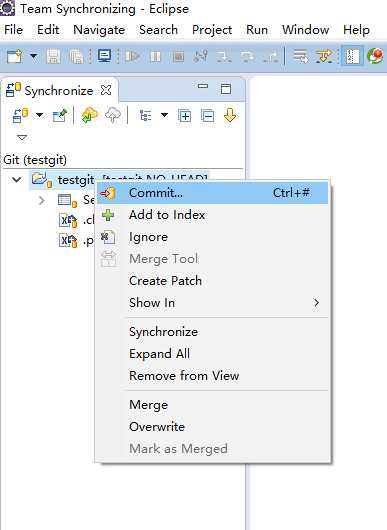Screen dimensions: 387x530
Task: Open the Edit menu
Action: coord(48,30)
